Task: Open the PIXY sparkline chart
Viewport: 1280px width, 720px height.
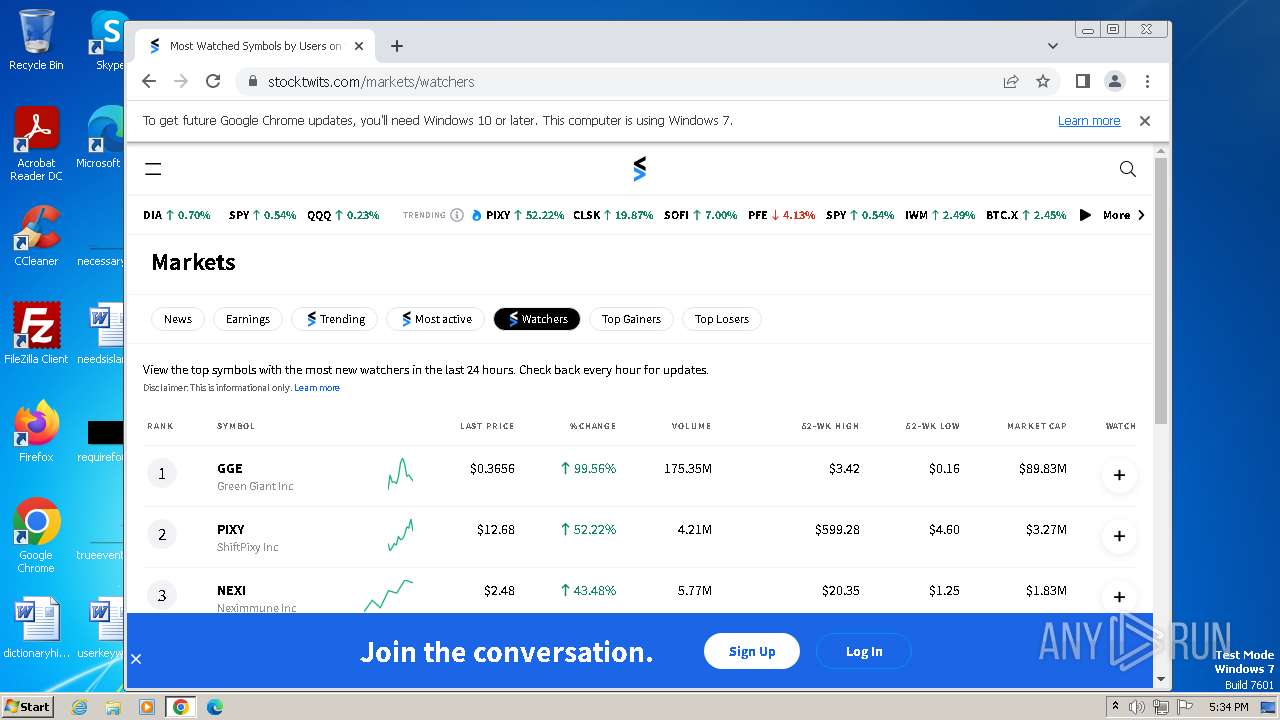Action: click(400, 535)
